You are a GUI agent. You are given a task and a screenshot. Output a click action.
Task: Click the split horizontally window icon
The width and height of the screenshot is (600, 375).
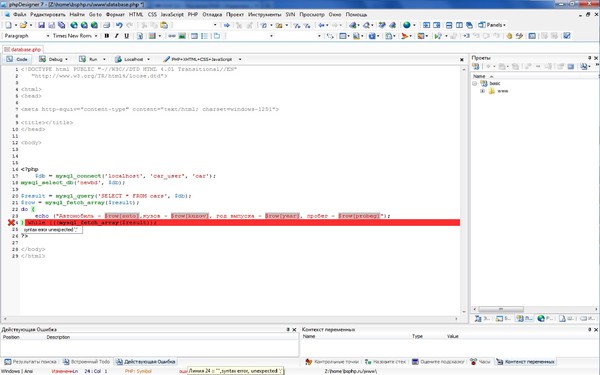tap(449, 25)
